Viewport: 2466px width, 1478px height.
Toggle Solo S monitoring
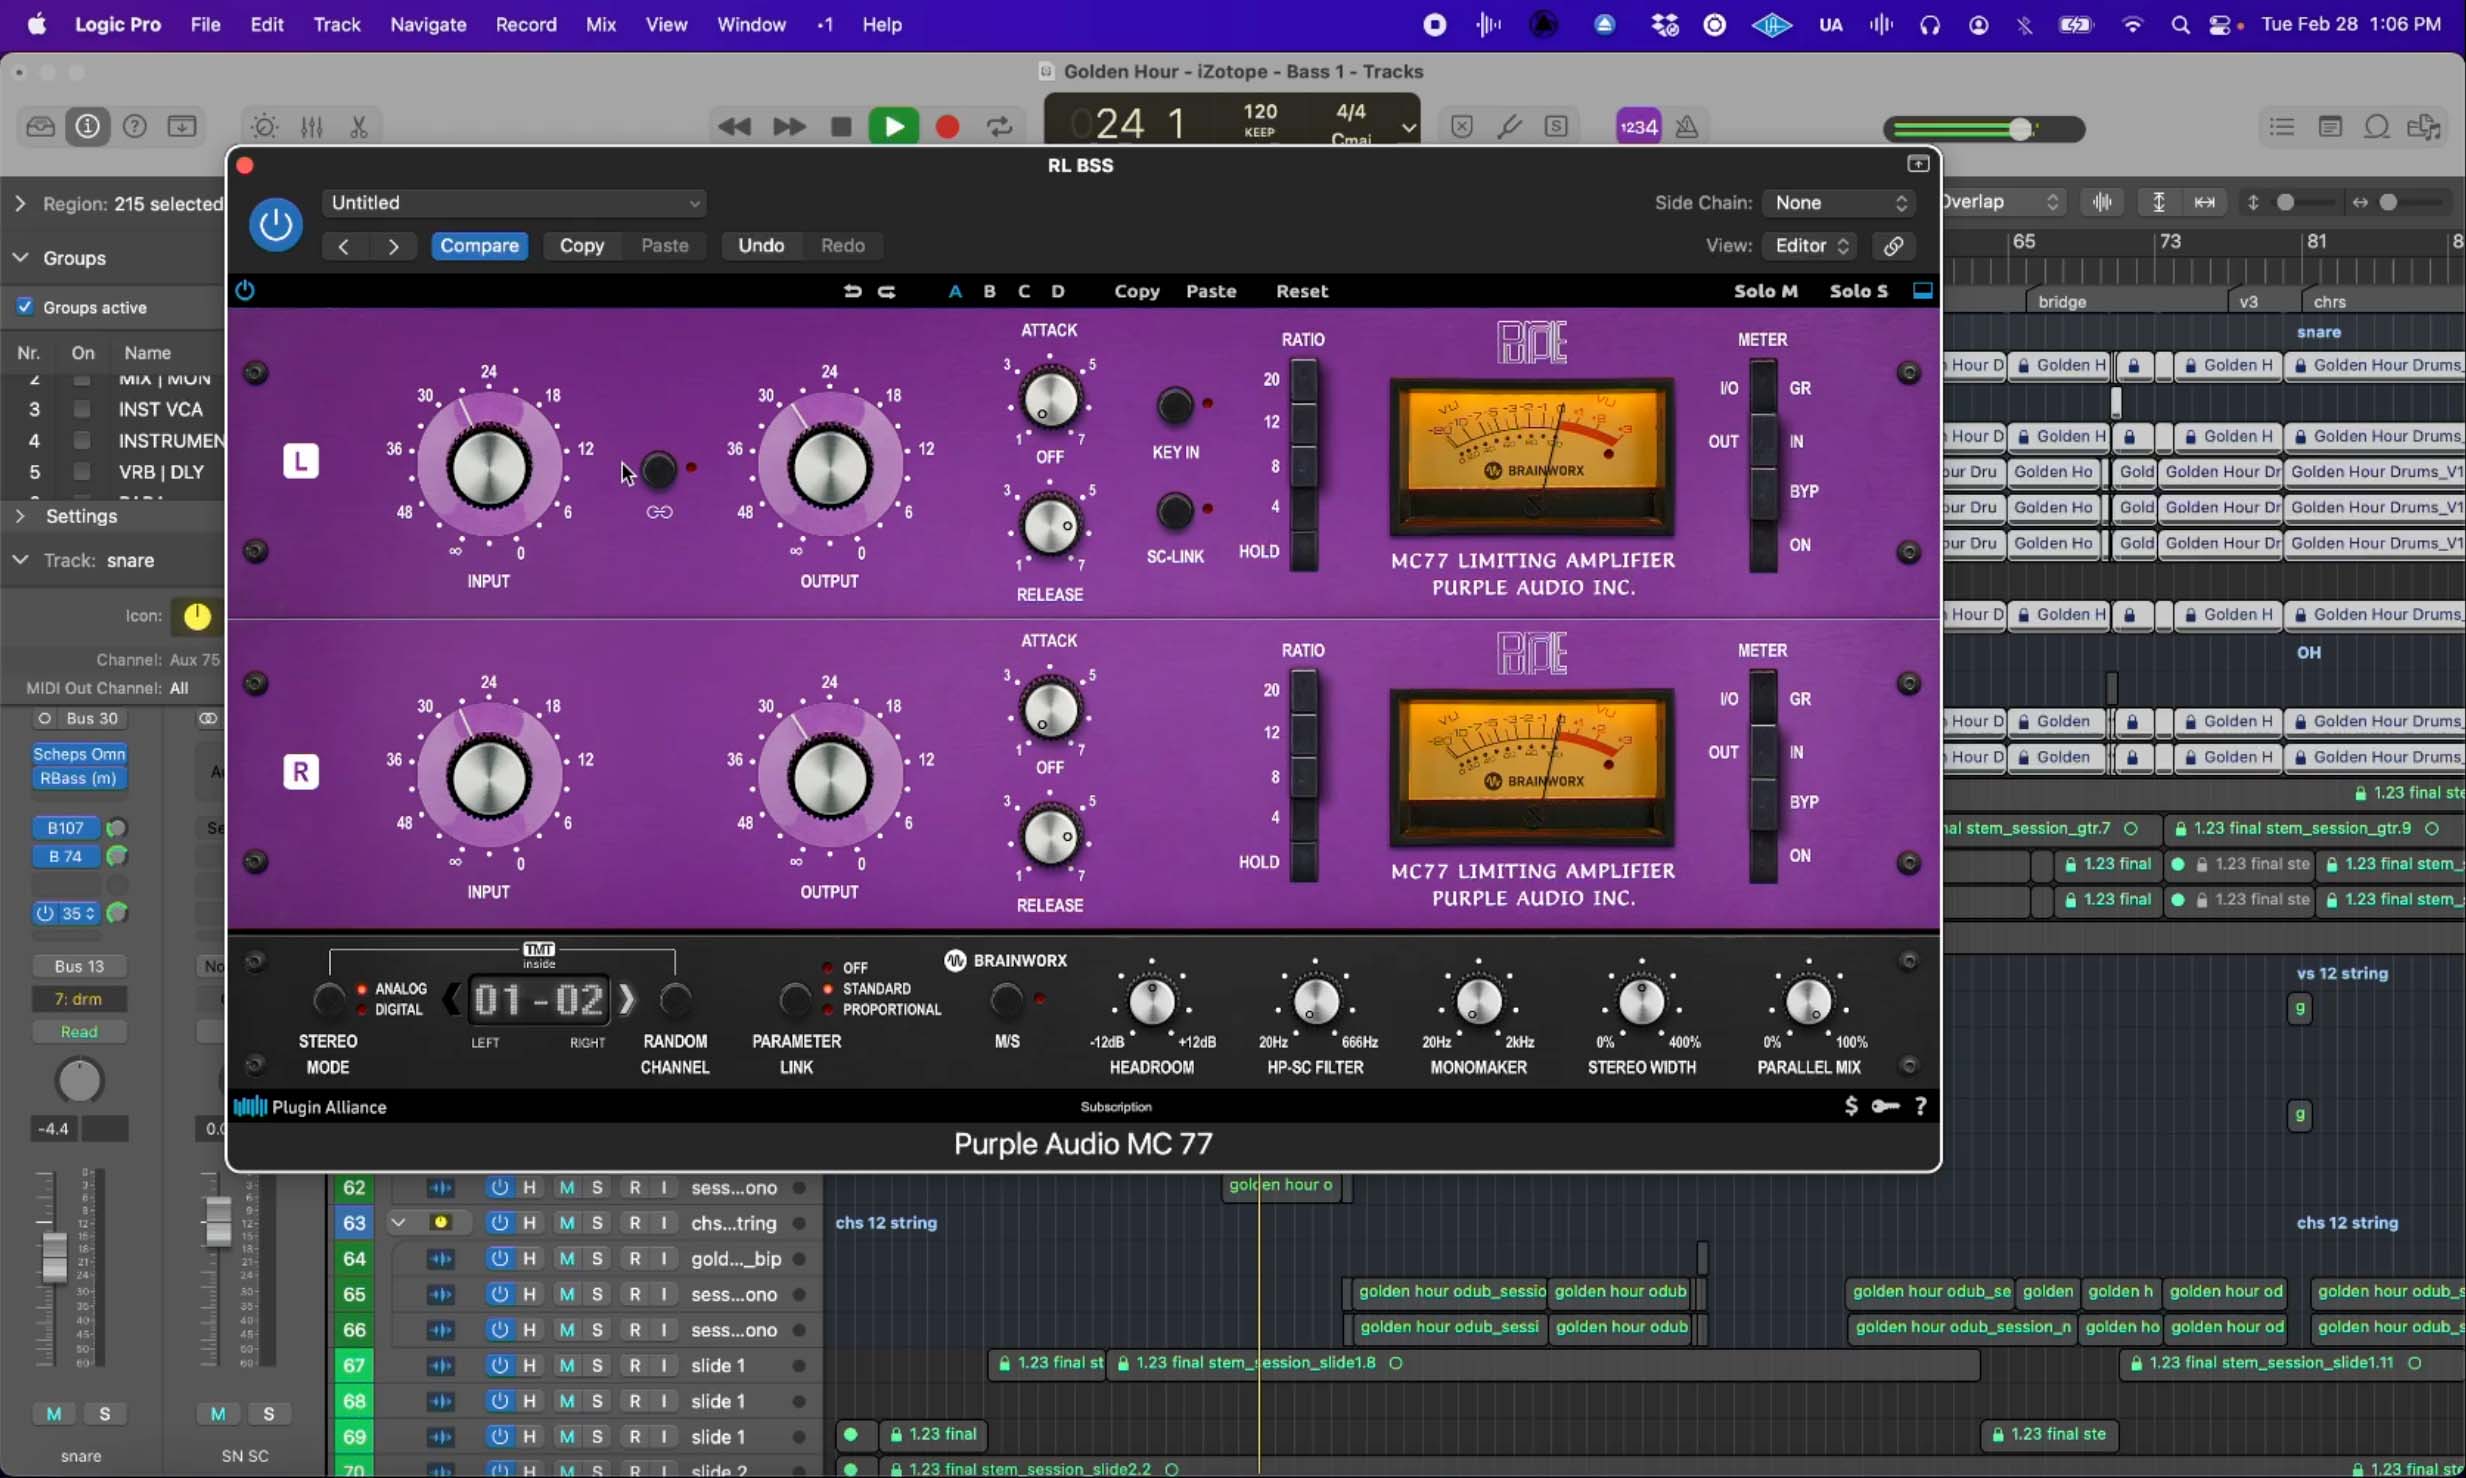(1858, 291)
